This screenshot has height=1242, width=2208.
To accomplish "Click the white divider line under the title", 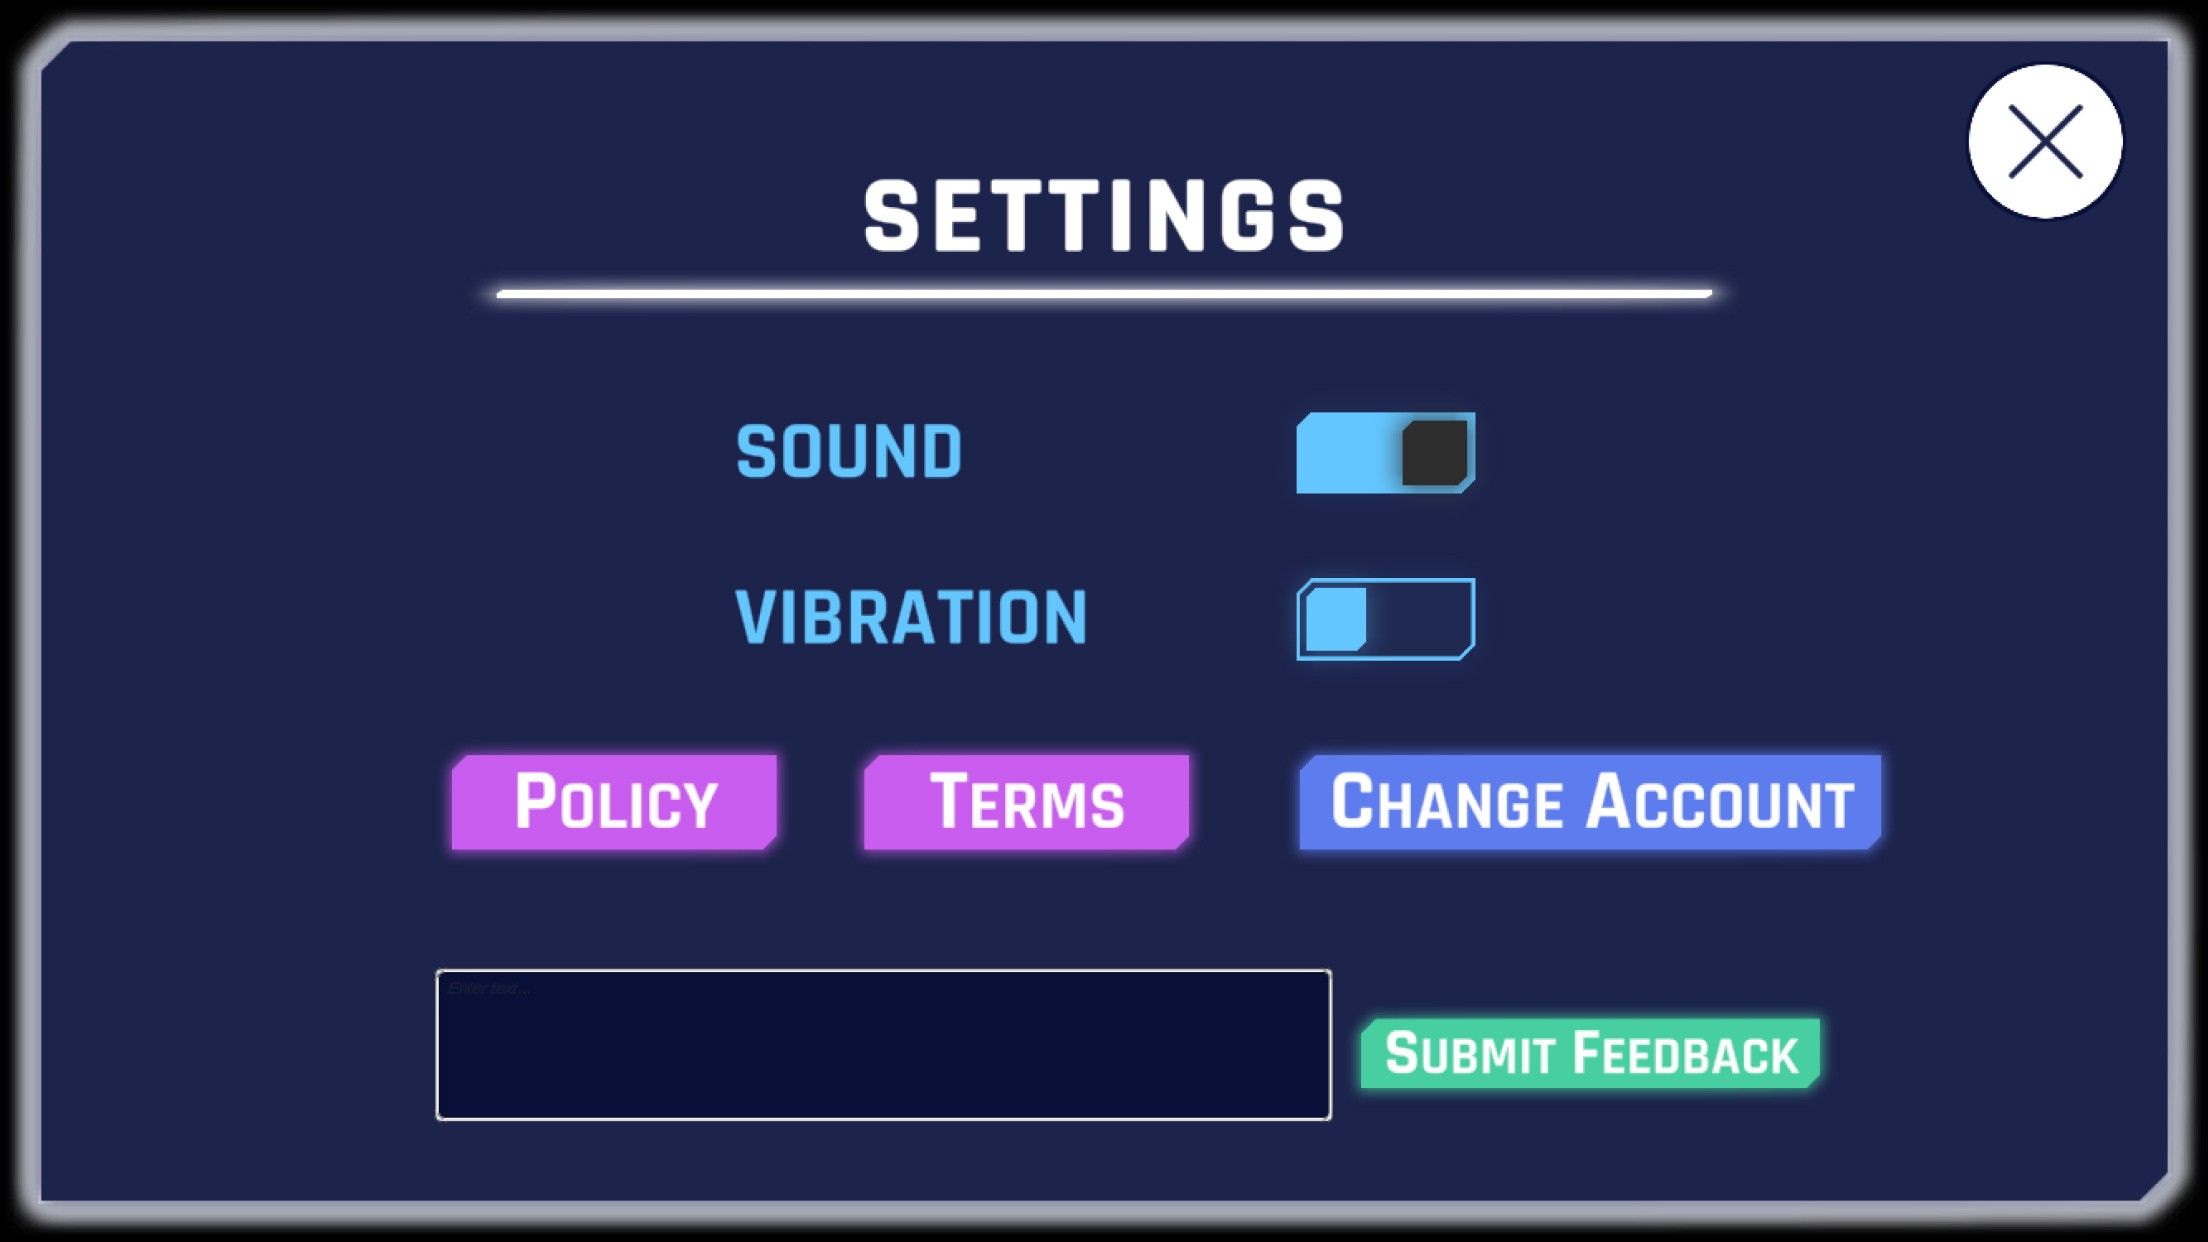I will pyautogui.click(x=1104, y=294).
